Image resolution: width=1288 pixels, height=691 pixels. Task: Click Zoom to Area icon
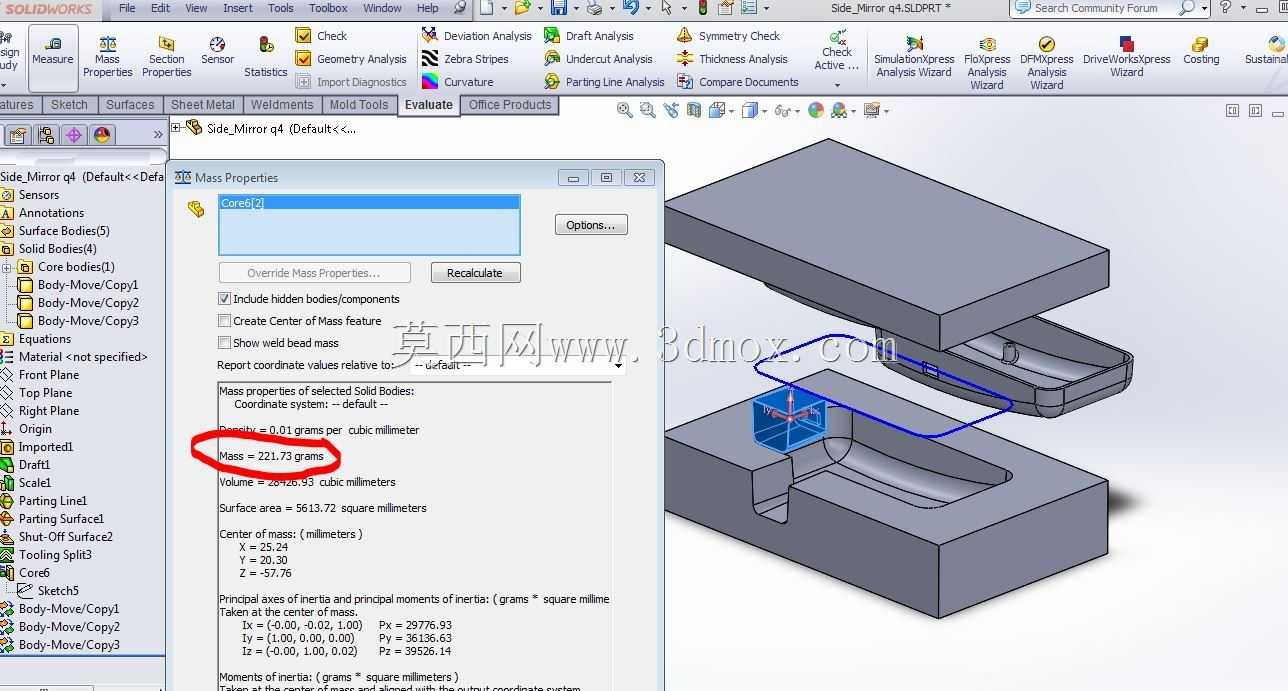[x=648, y=110]
